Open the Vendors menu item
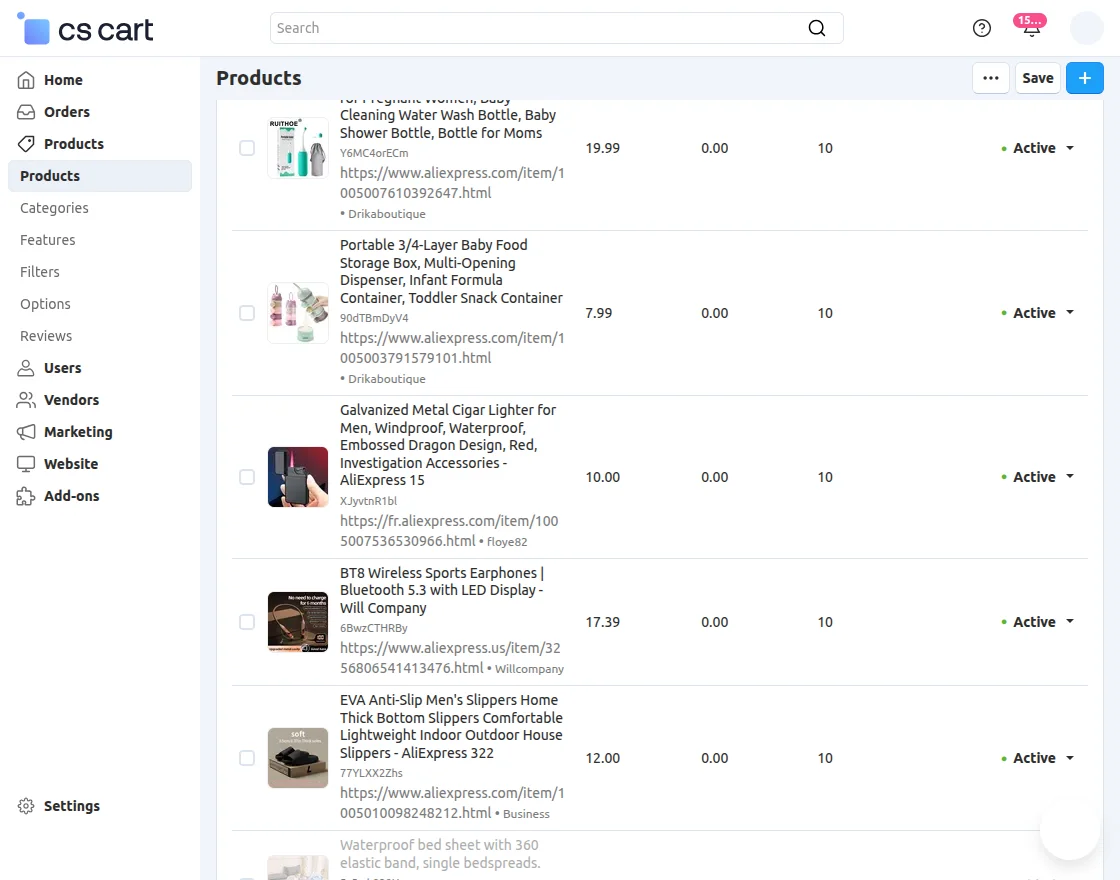Viewport: 1120px width, 880px height. [x=71, y=400]
